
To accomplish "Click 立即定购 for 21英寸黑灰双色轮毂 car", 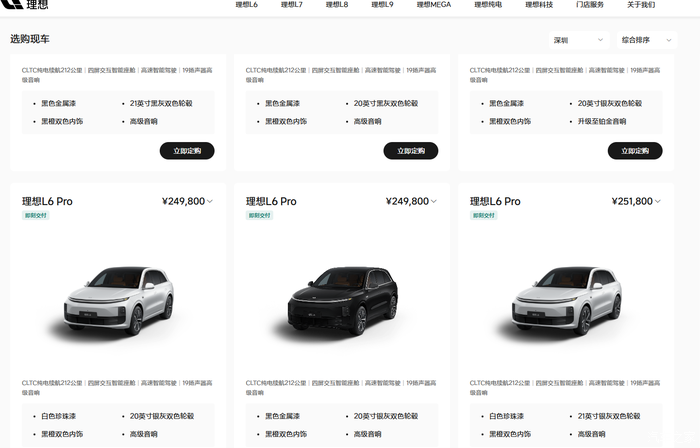I will coord(187,151).
